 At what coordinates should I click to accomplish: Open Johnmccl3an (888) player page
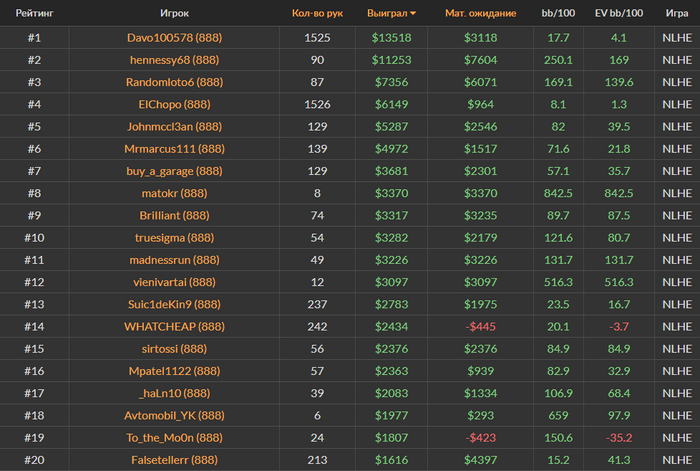coord(174,127)
